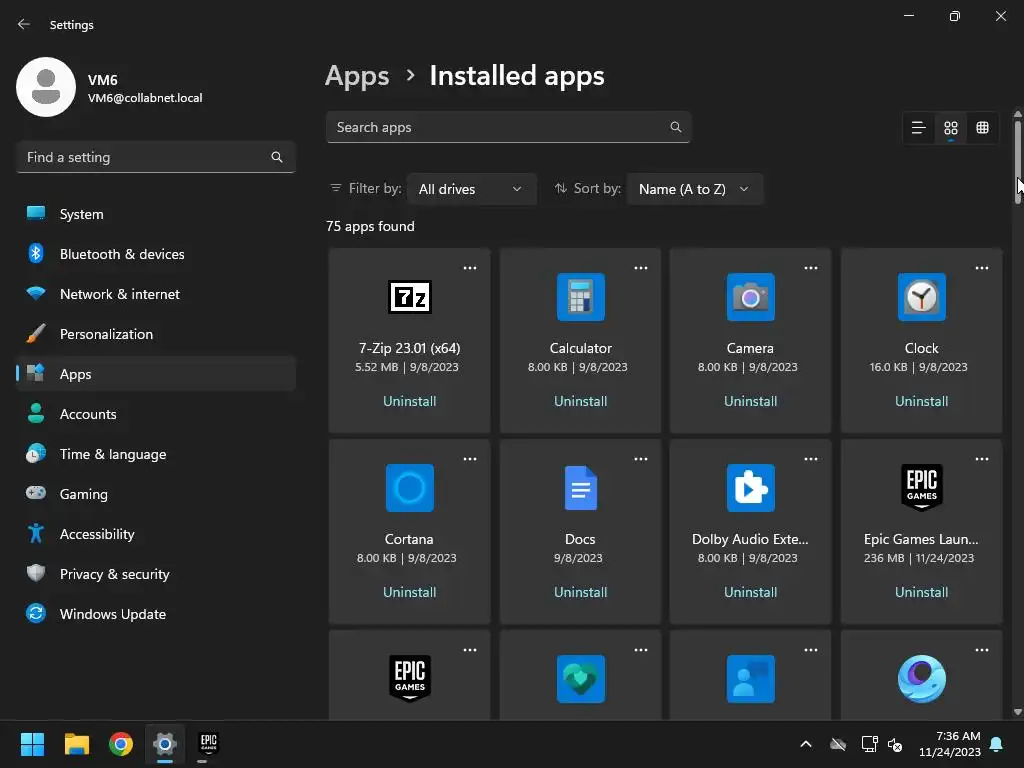Click the Clock app icon
This screenshot has width=1024, height=768.
click(x=921, y=297)
